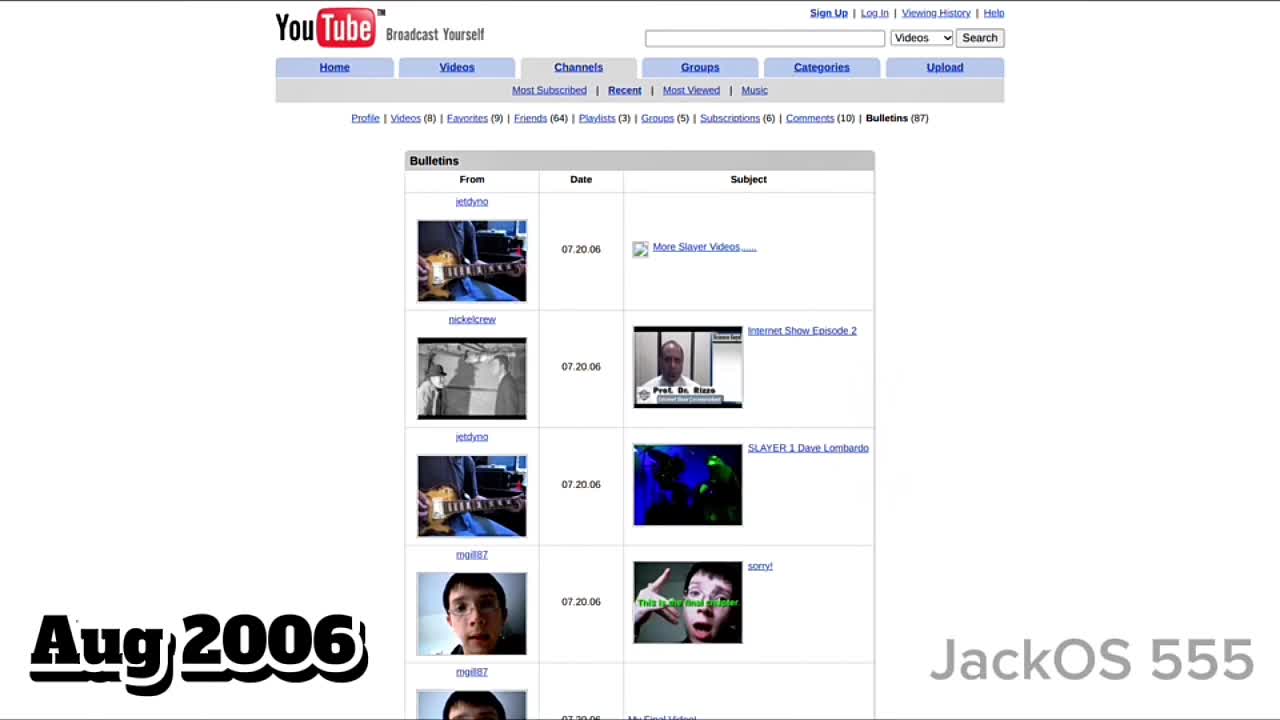The height and width of the screenshot is (720, 1280).
Task: Click the Bulletins (87) label
Action: coord(897,118)
